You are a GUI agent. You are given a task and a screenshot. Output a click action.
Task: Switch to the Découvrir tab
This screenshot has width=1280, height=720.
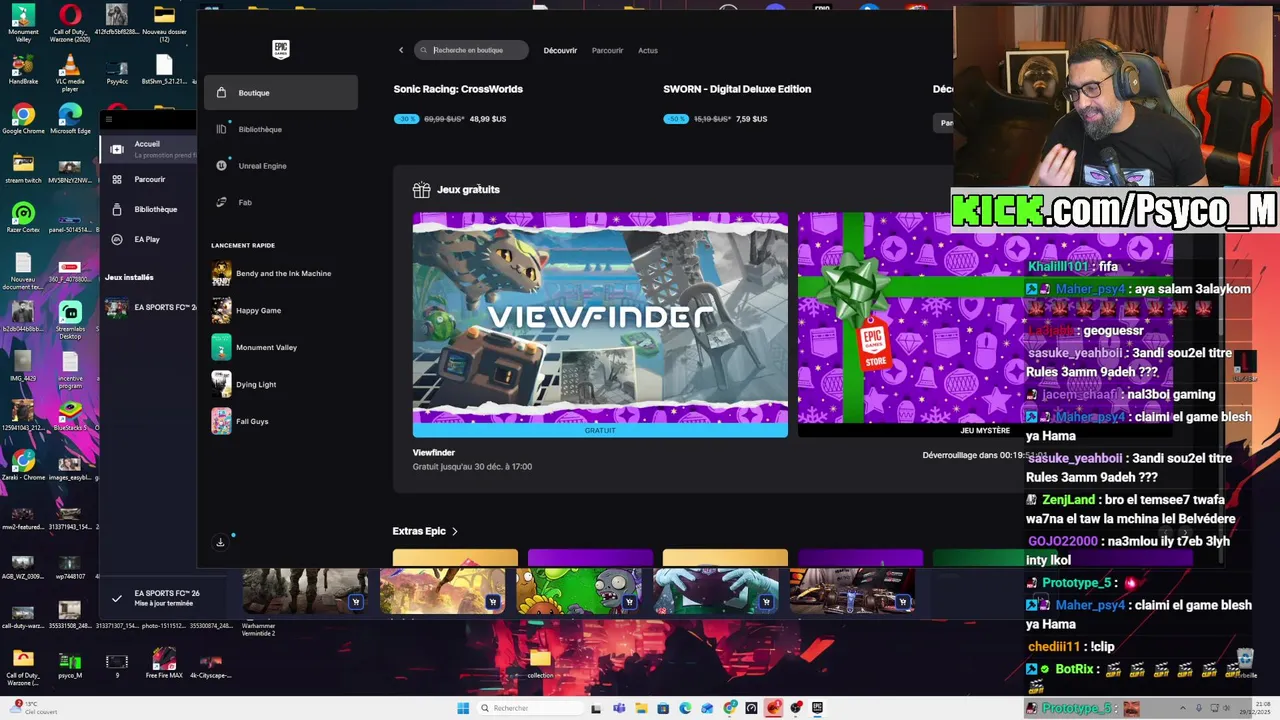pyautogui.click(x=560, y=50)
